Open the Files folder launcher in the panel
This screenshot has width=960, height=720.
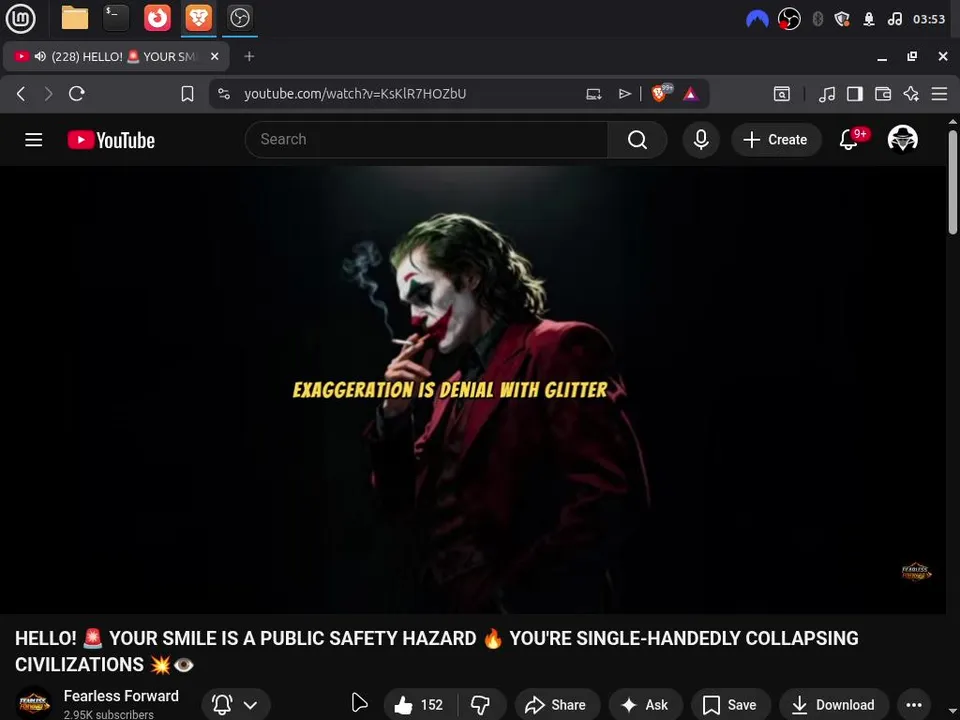tap(75, 18)
